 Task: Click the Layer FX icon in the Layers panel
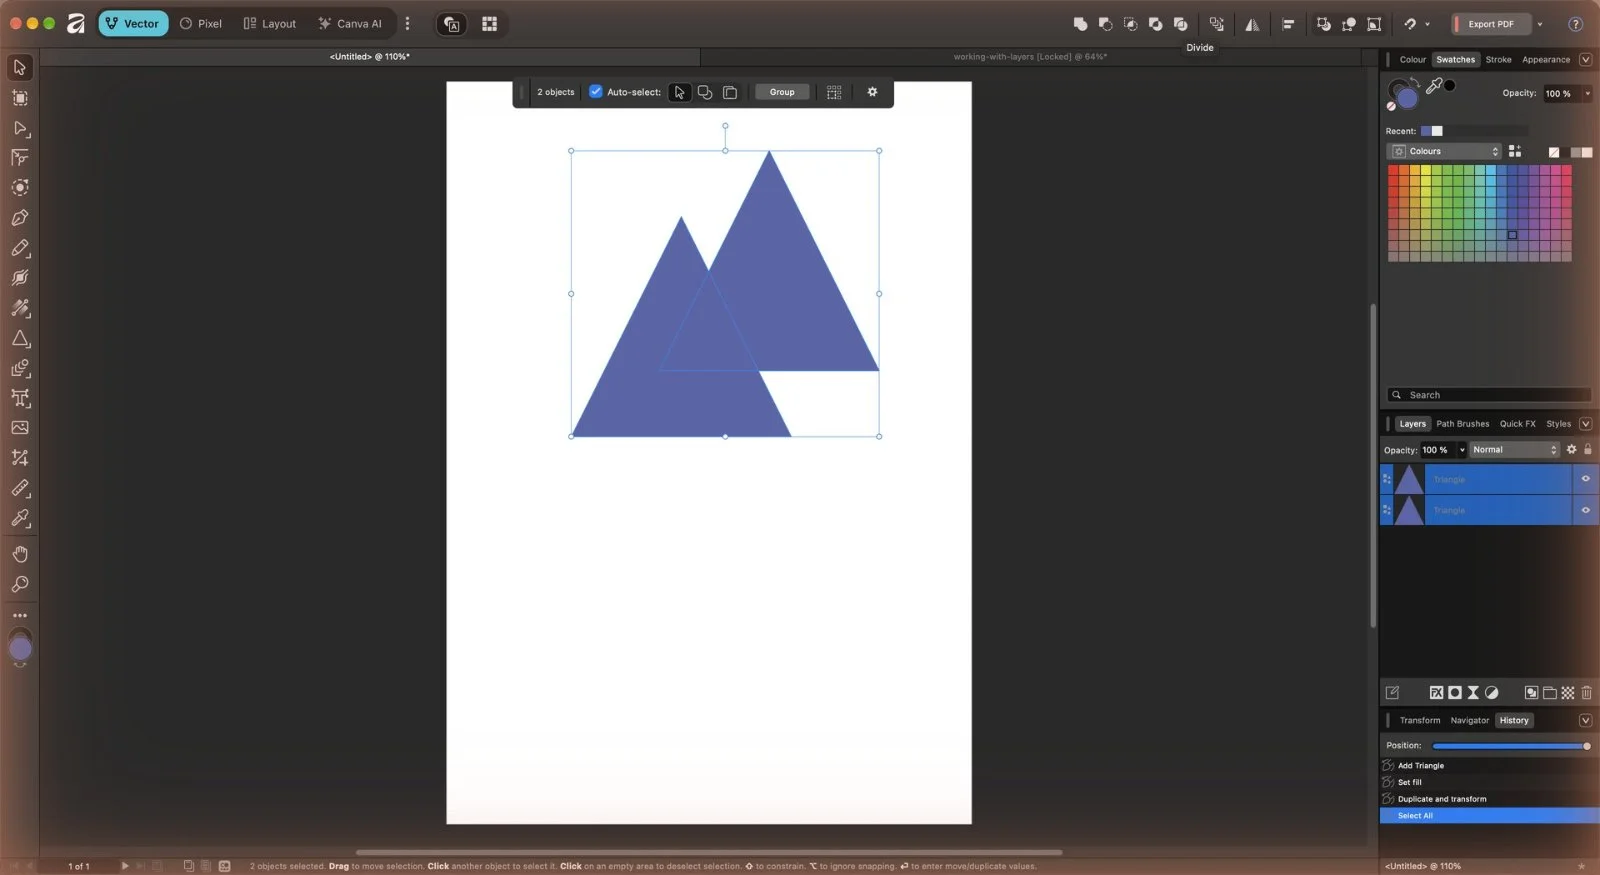[x=1436, y=692]
